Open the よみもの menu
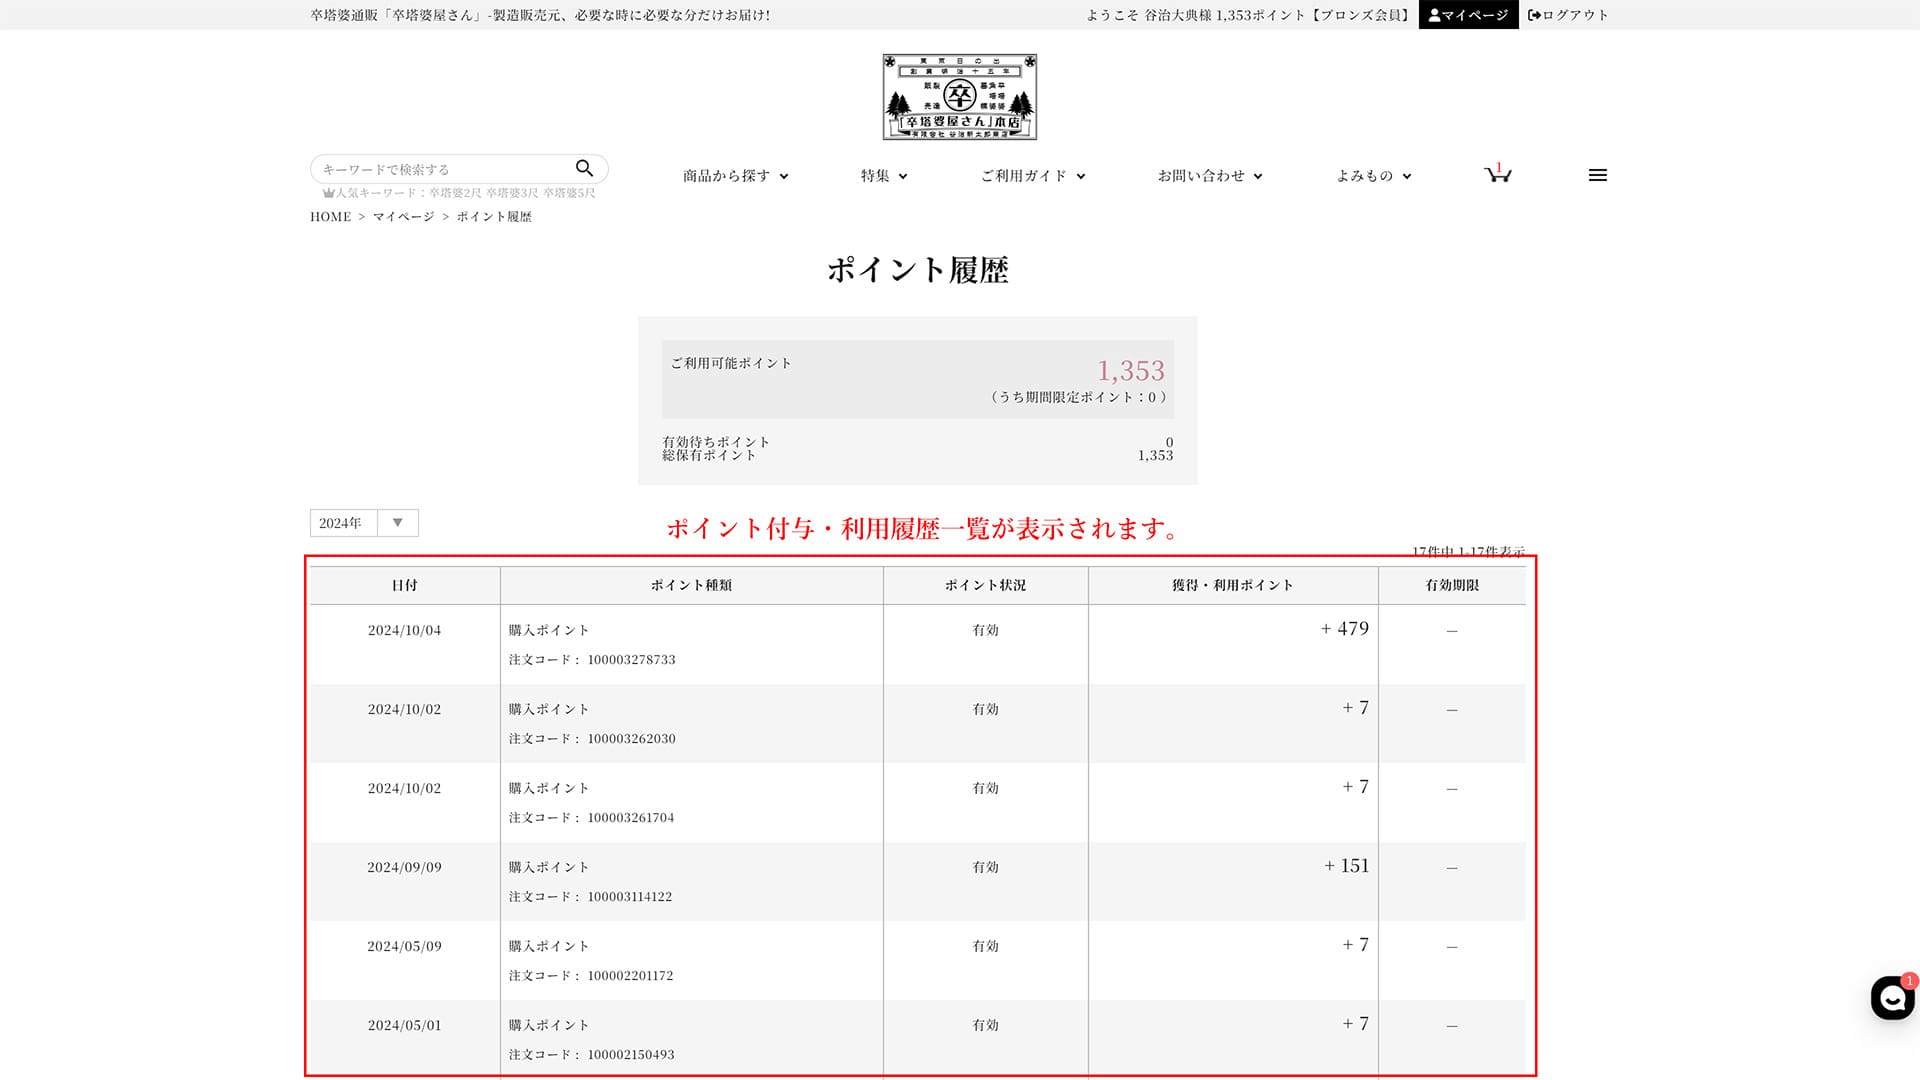Image resolution: width=1920 pixels, height=1080 pixels. (x=1373, y=176)
